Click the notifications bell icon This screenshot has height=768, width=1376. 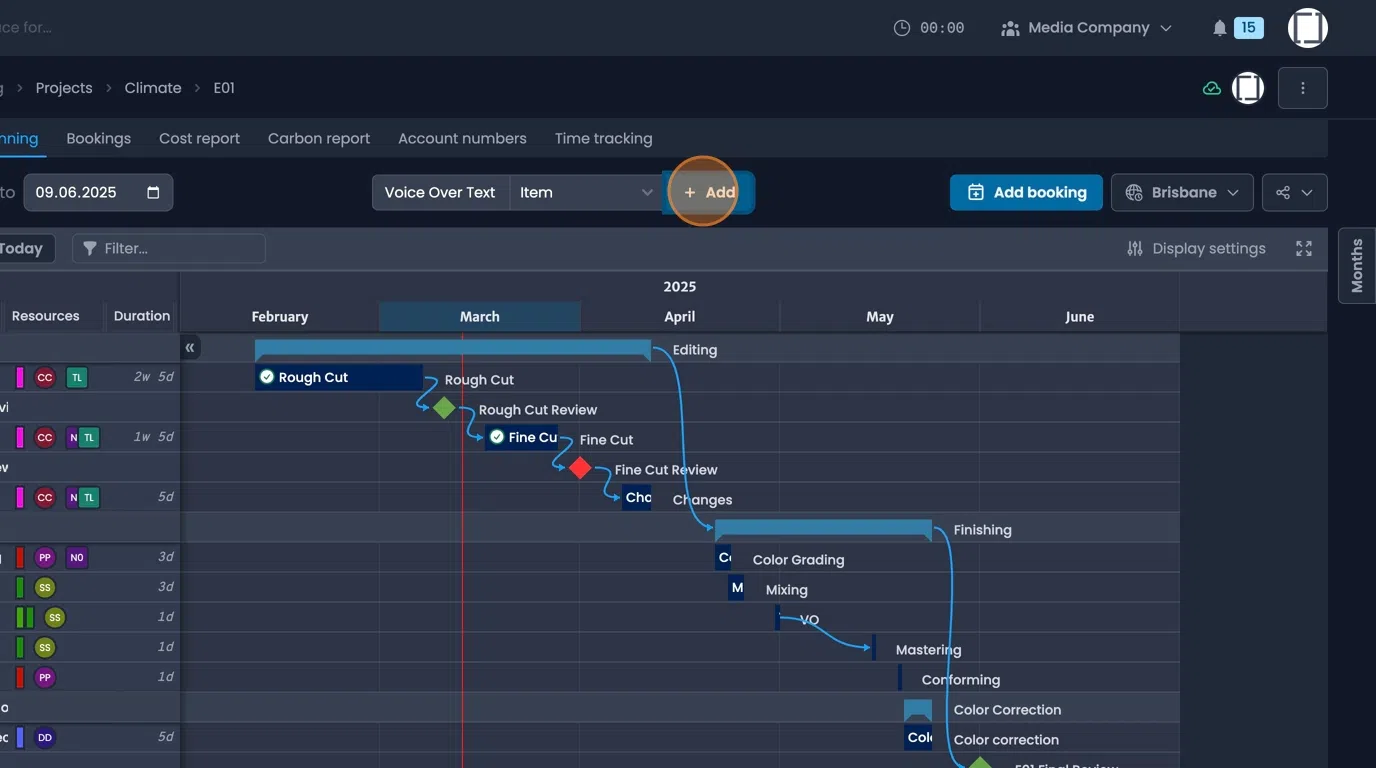click(1219, 28)
